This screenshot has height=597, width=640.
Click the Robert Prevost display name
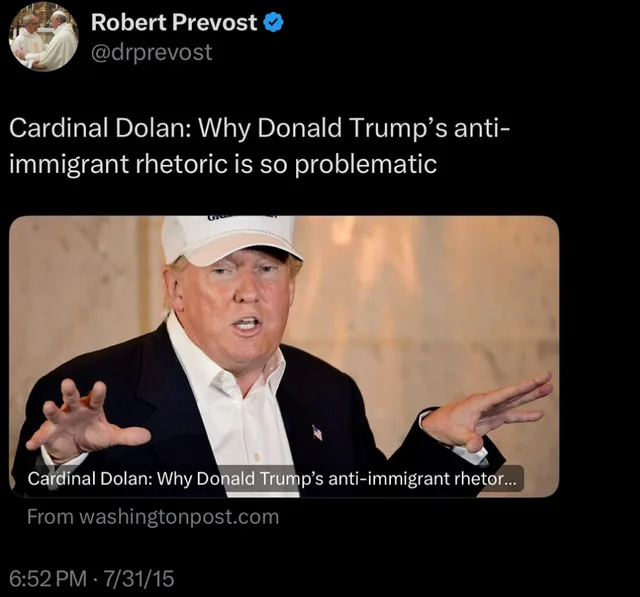pos(174,22)
